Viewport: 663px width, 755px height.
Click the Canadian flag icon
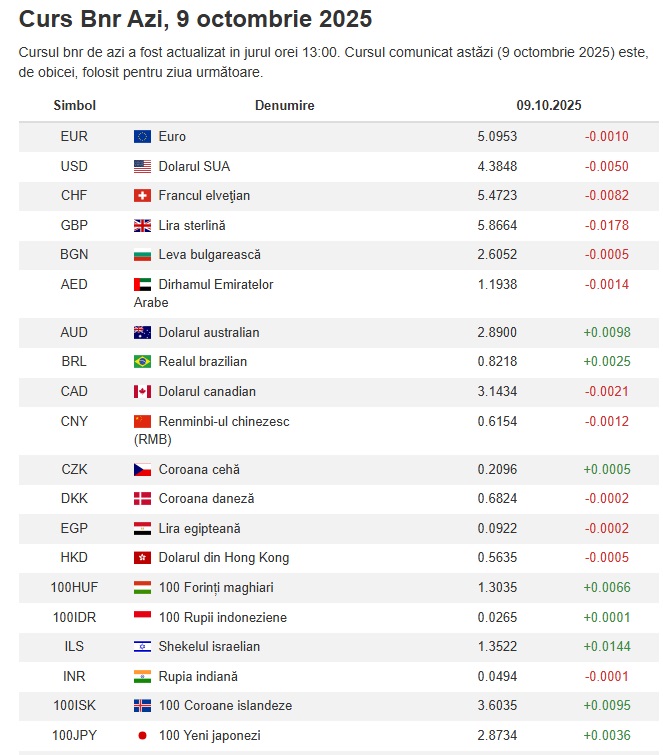pos(142,392)
